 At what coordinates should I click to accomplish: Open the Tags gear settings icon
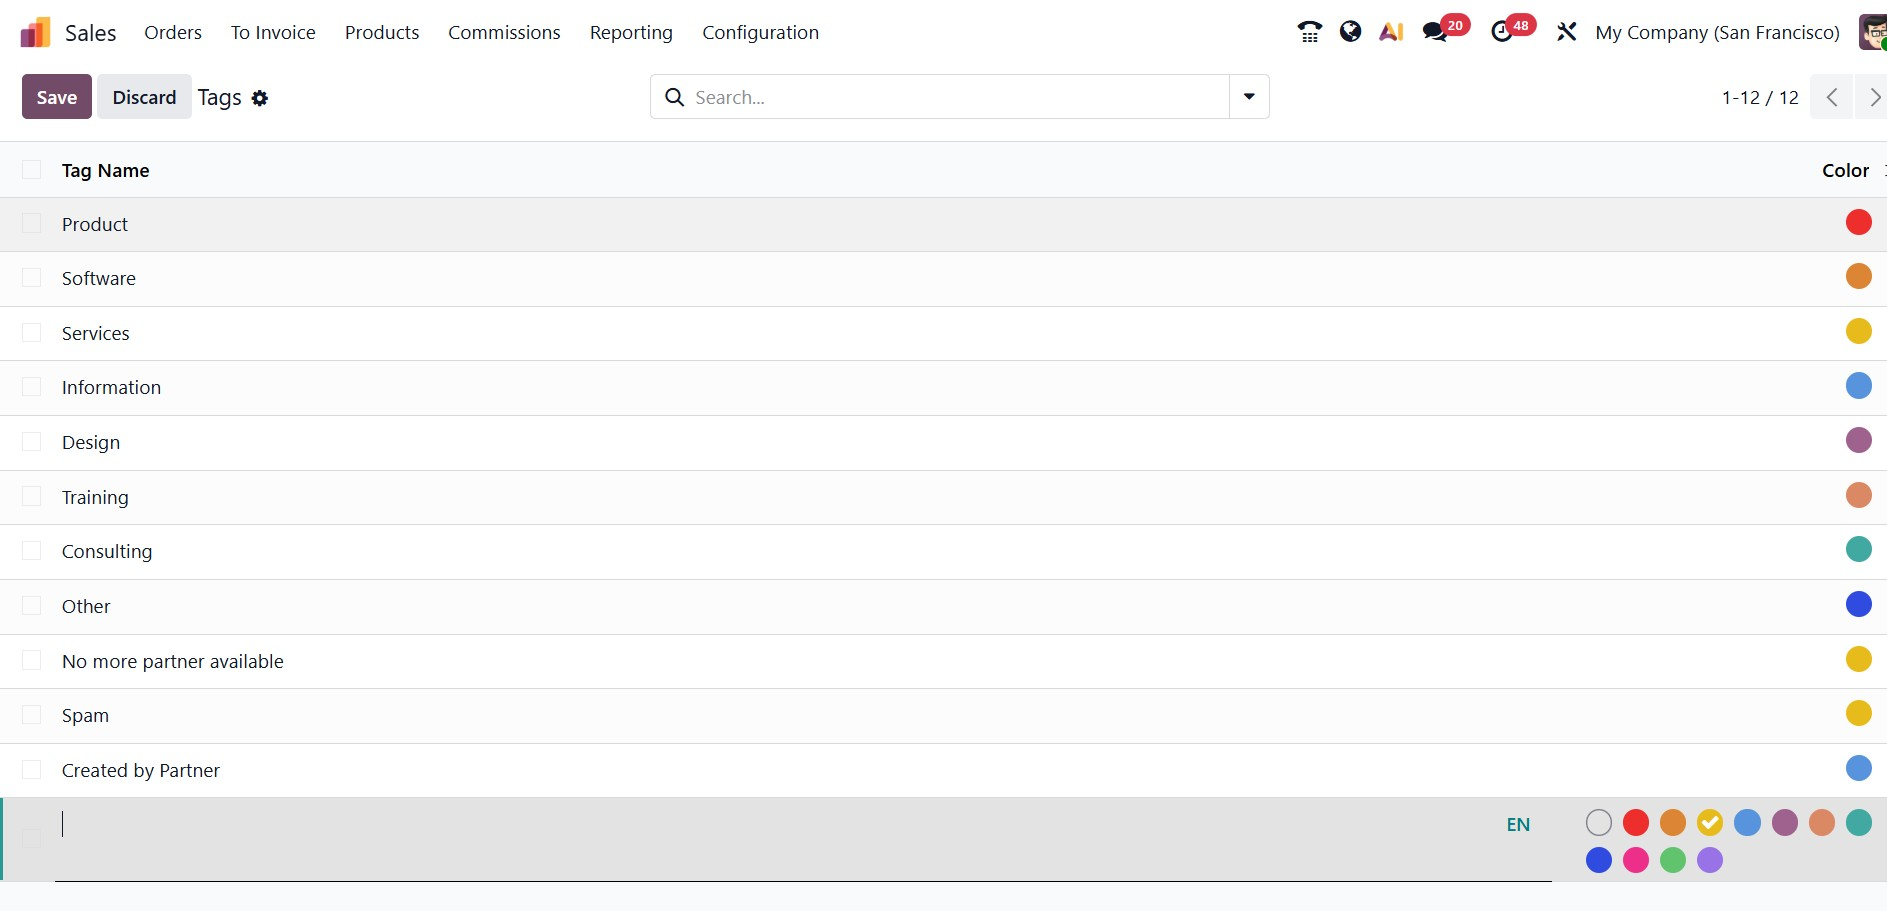(260, 98)
